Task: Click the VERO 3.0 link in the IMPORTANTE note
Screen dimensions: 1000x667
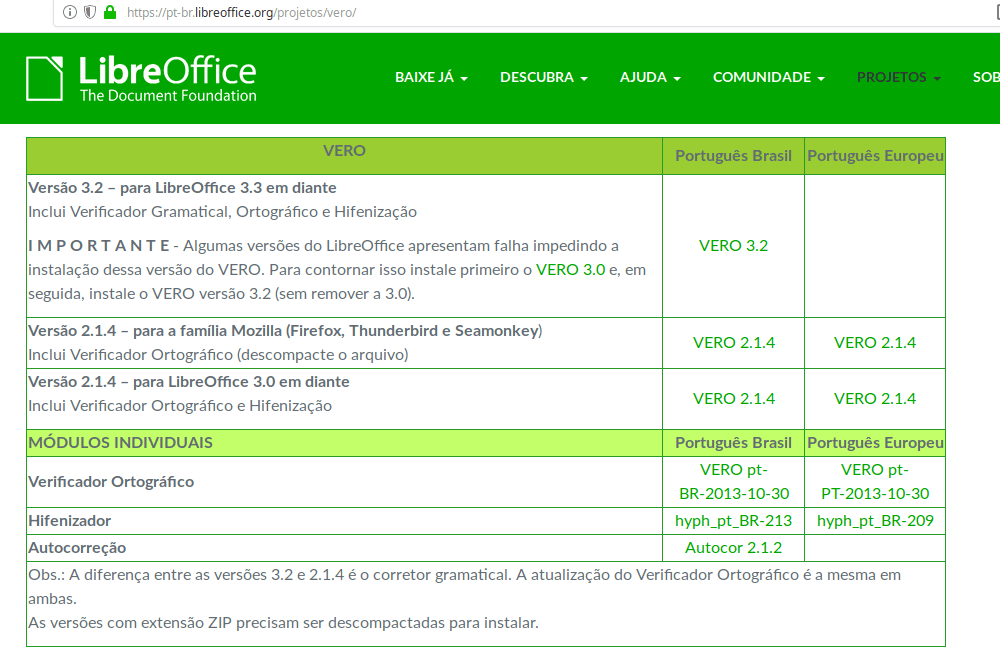Action: tap(570, 270)
